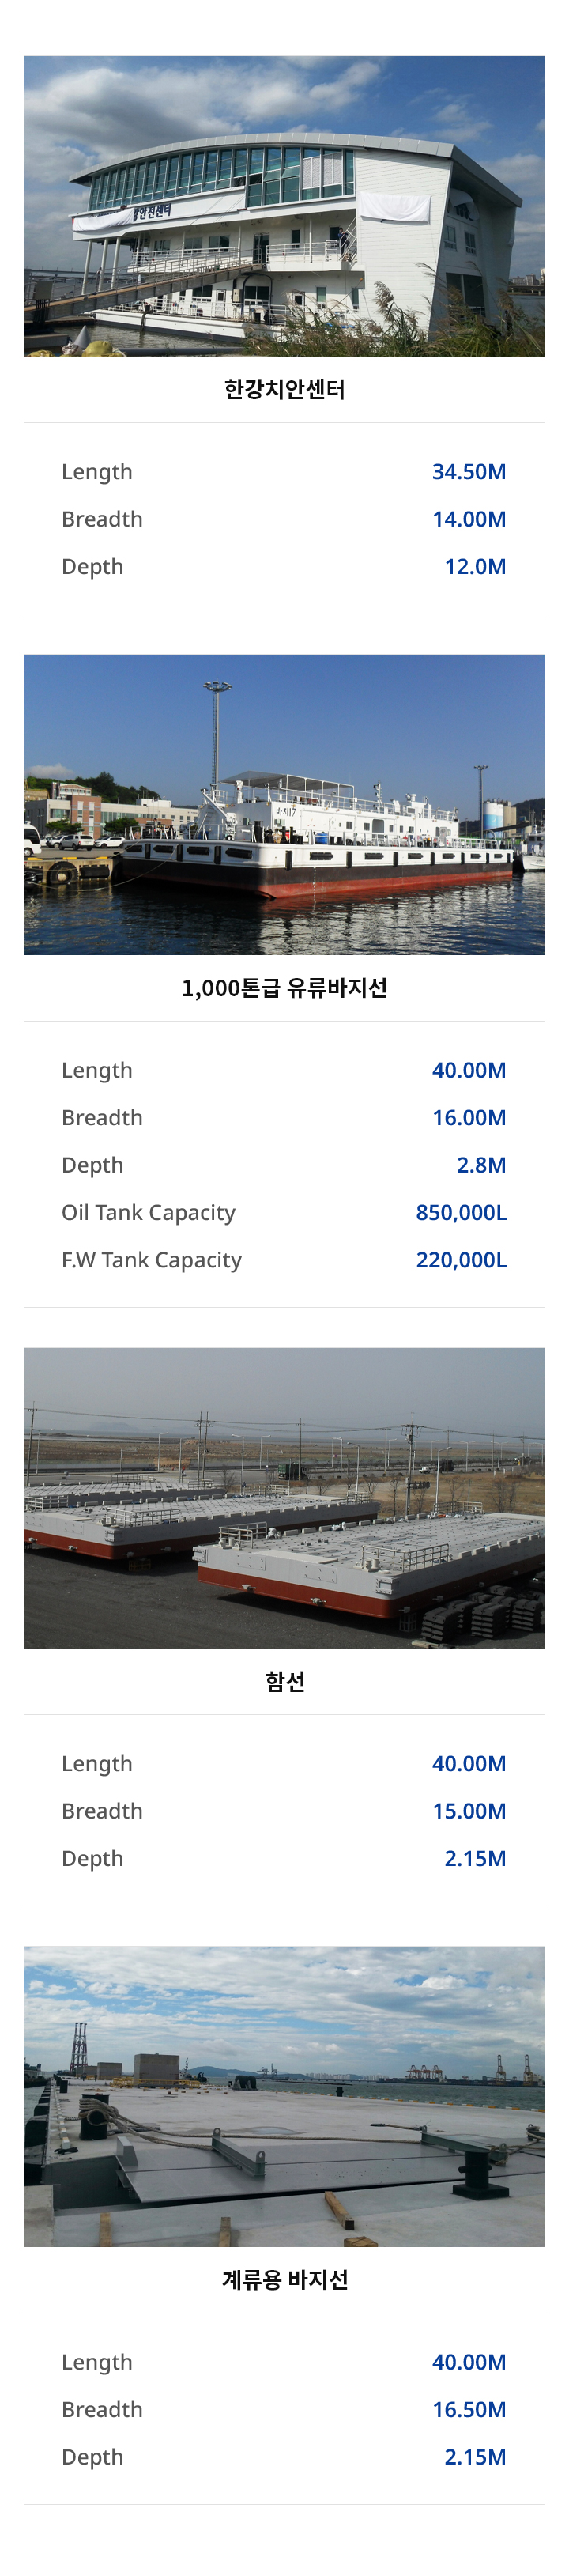Select the 16.50M breadth value

click(469, 2409)
